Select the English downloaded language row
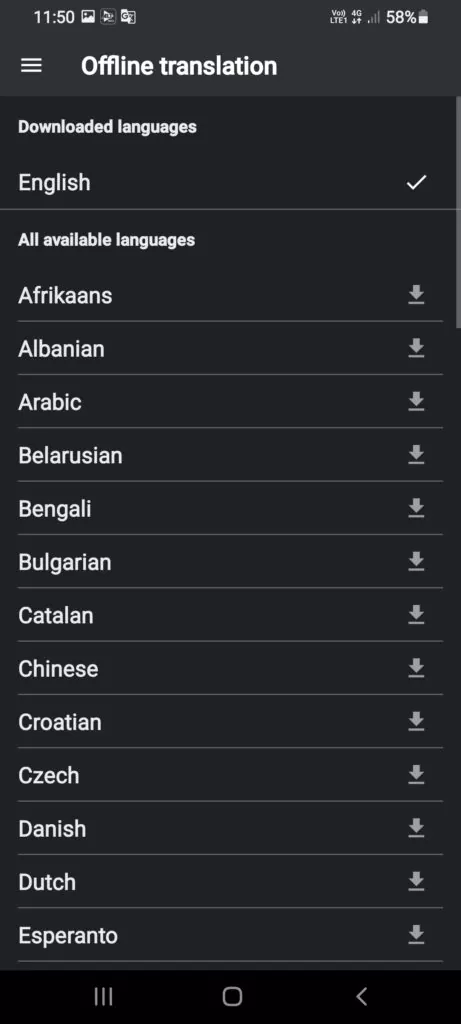This screenshot has width=461, height=1024. click(x=228, y=182)
